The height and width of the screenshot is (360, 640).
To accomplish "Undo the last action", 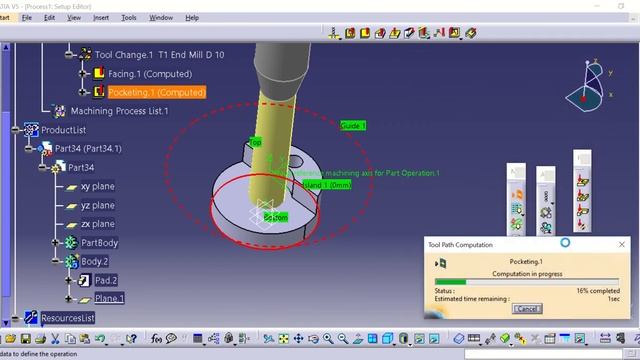I will click(x=100, y=338).
